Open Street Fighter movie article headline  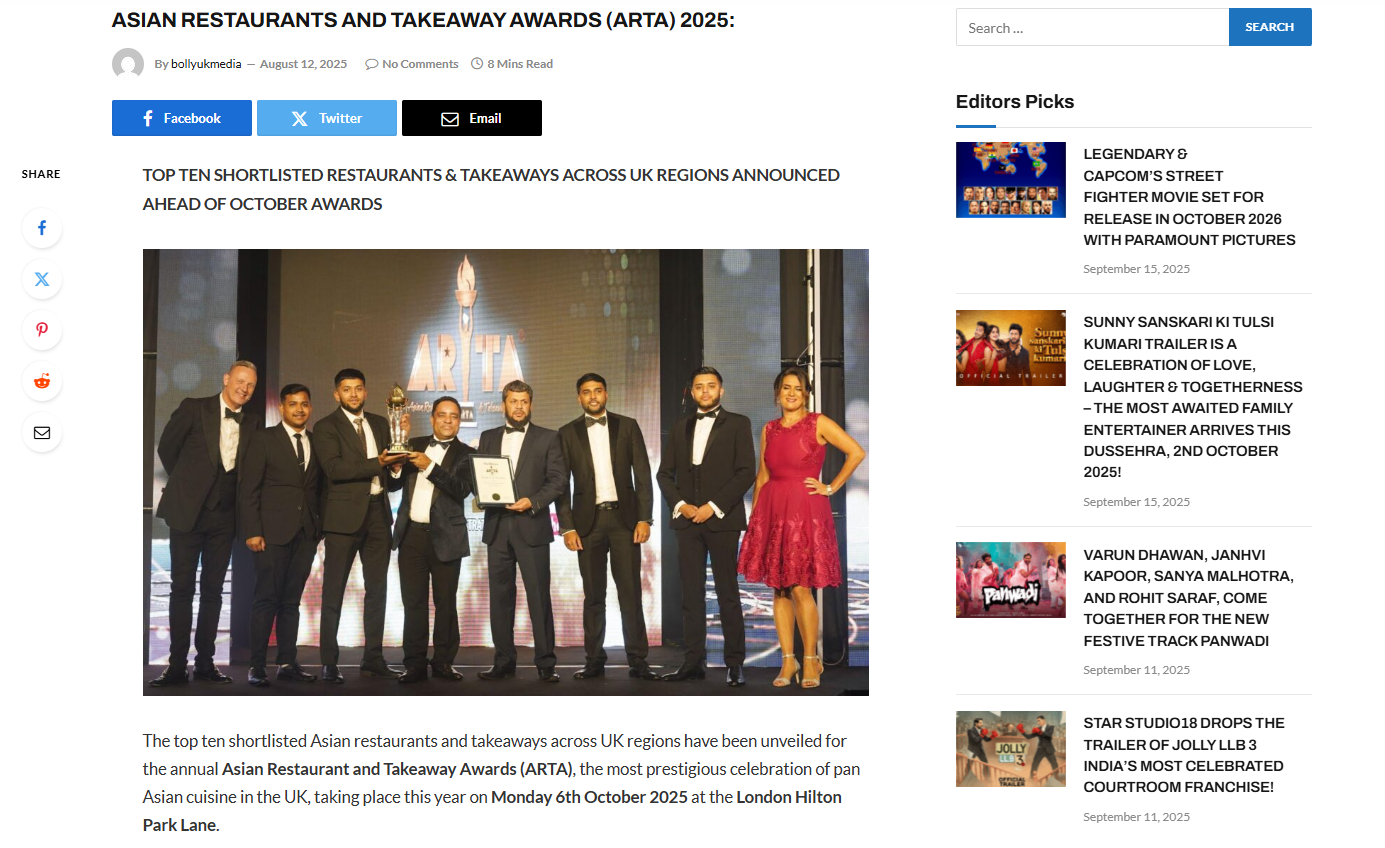(x=1189, y=197)
